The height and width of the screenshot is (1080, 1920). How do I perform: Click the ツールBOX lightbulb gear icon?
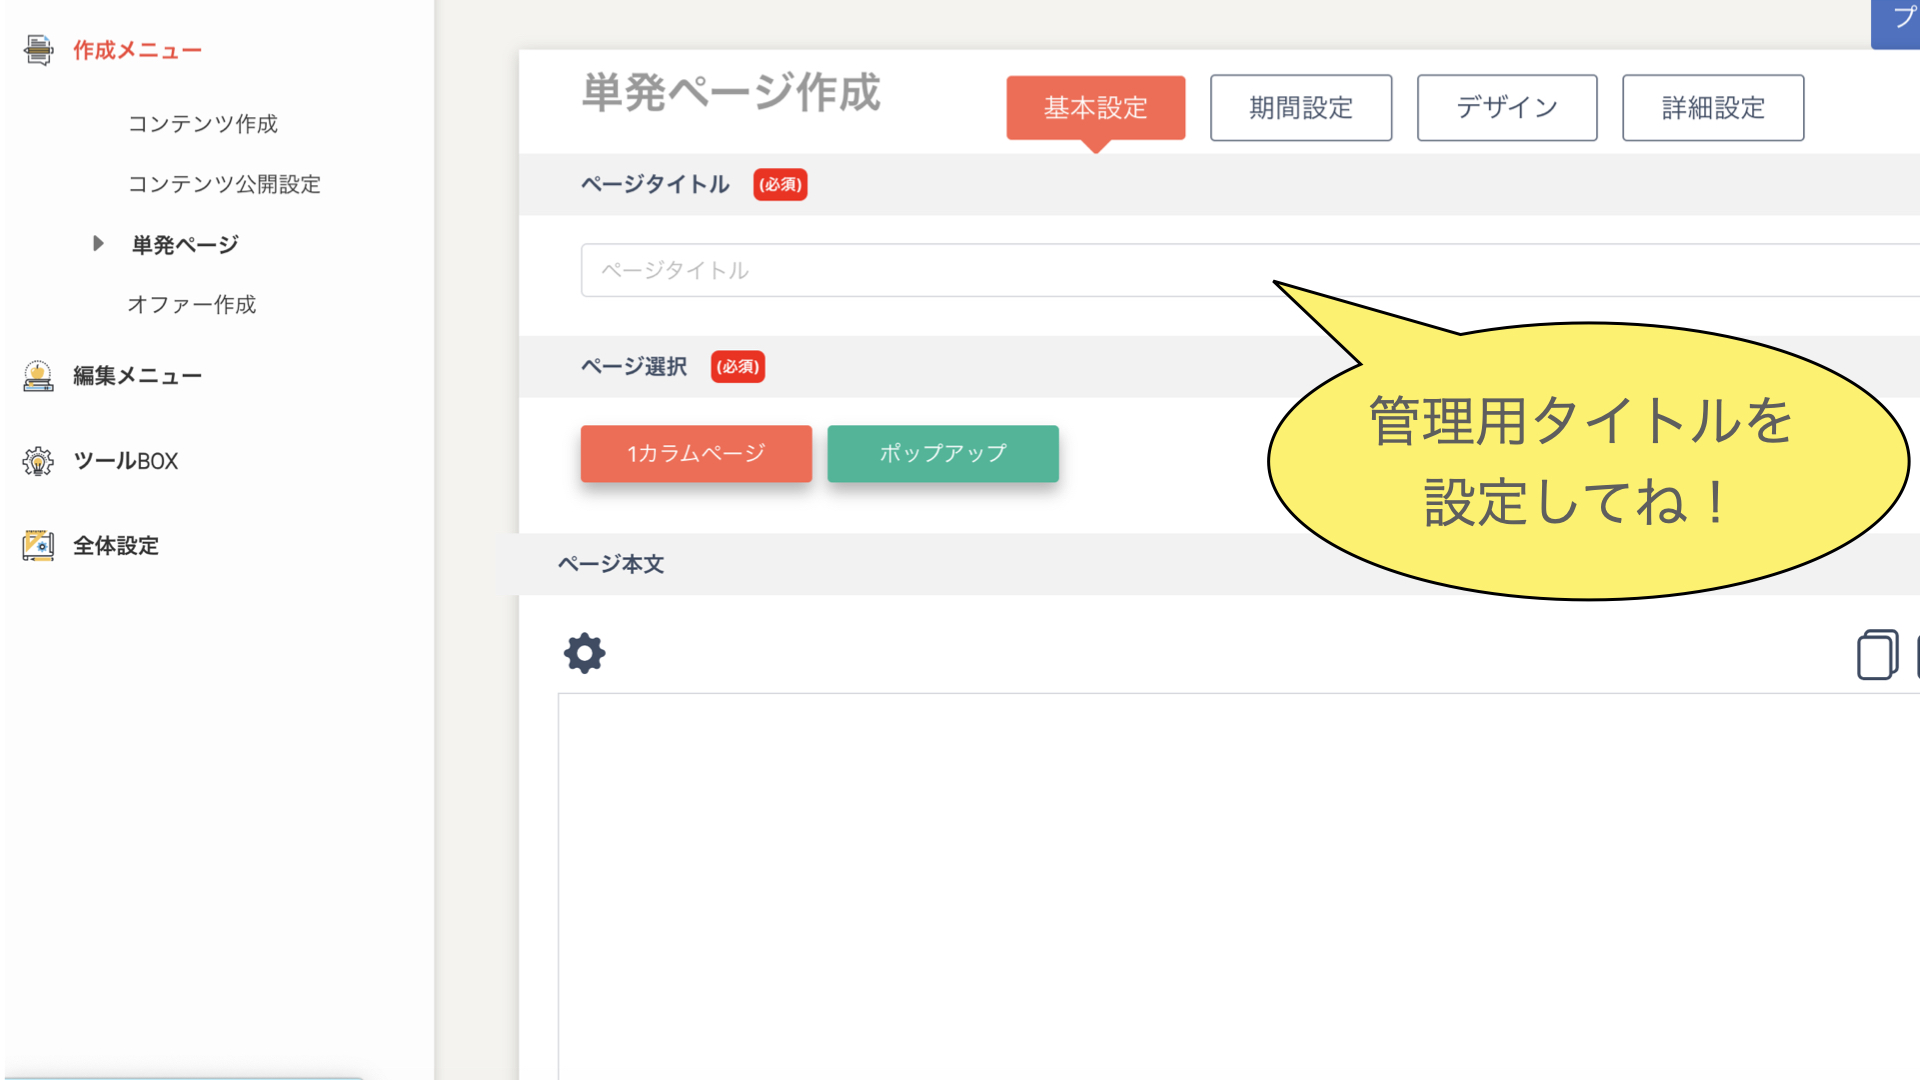(38, 461)
